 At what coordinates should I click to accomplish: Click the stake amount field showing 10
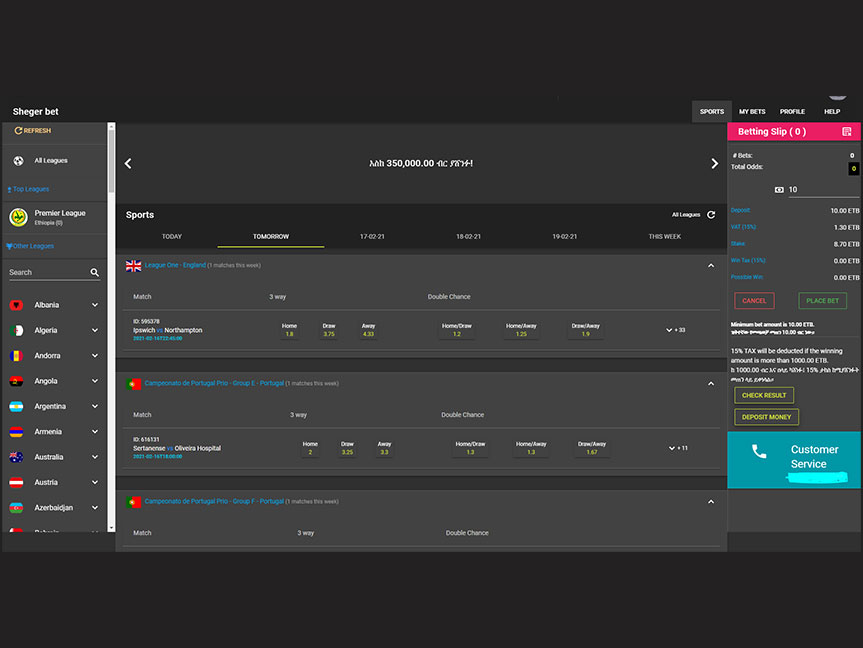coord(823,190)
